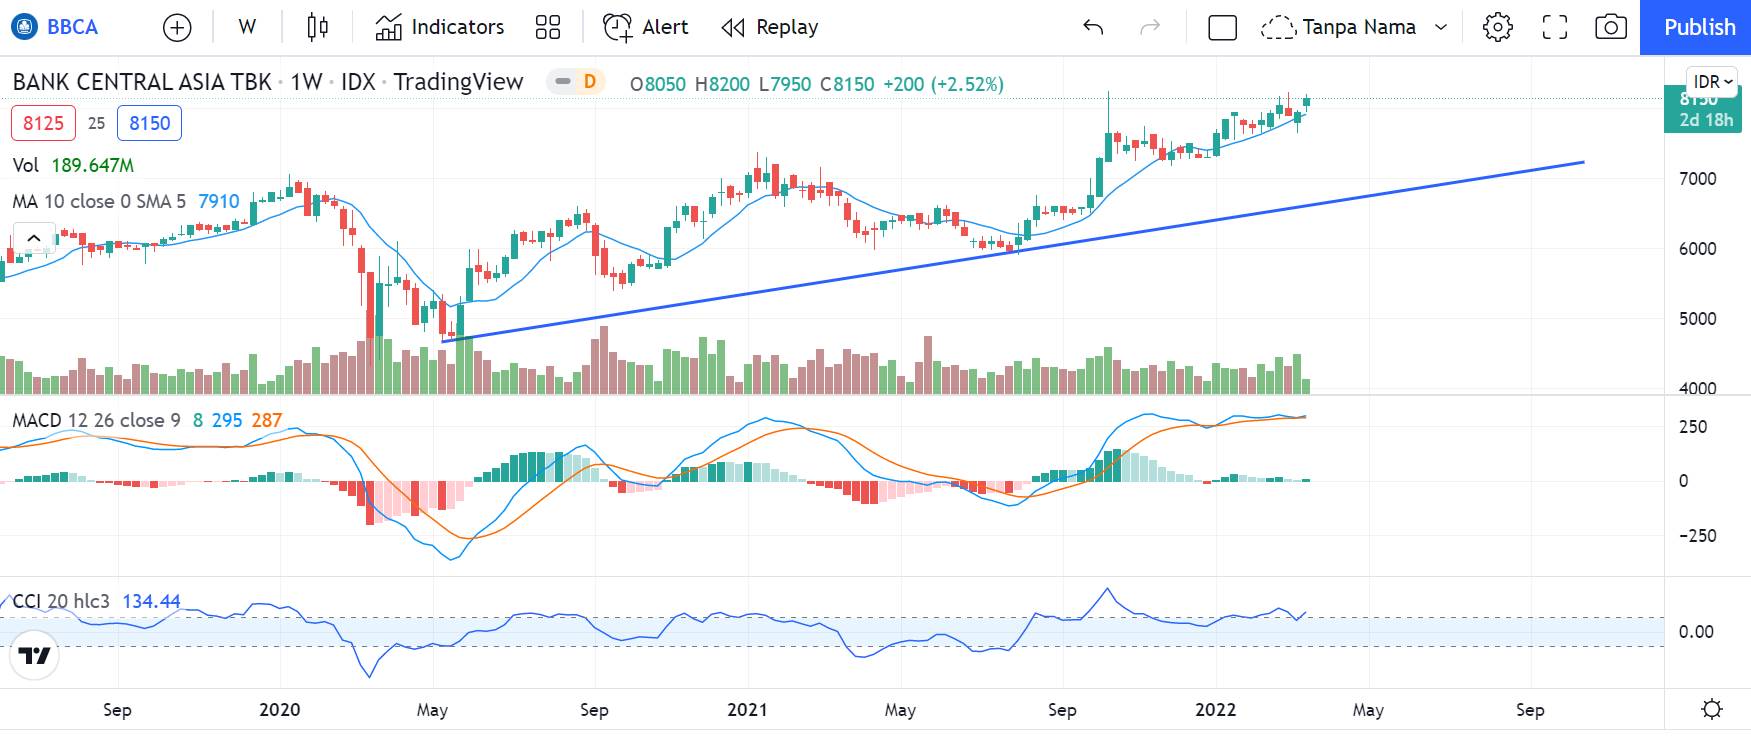
Task: Click the CCI value 134.44
Action: click(x=151, y=601)
